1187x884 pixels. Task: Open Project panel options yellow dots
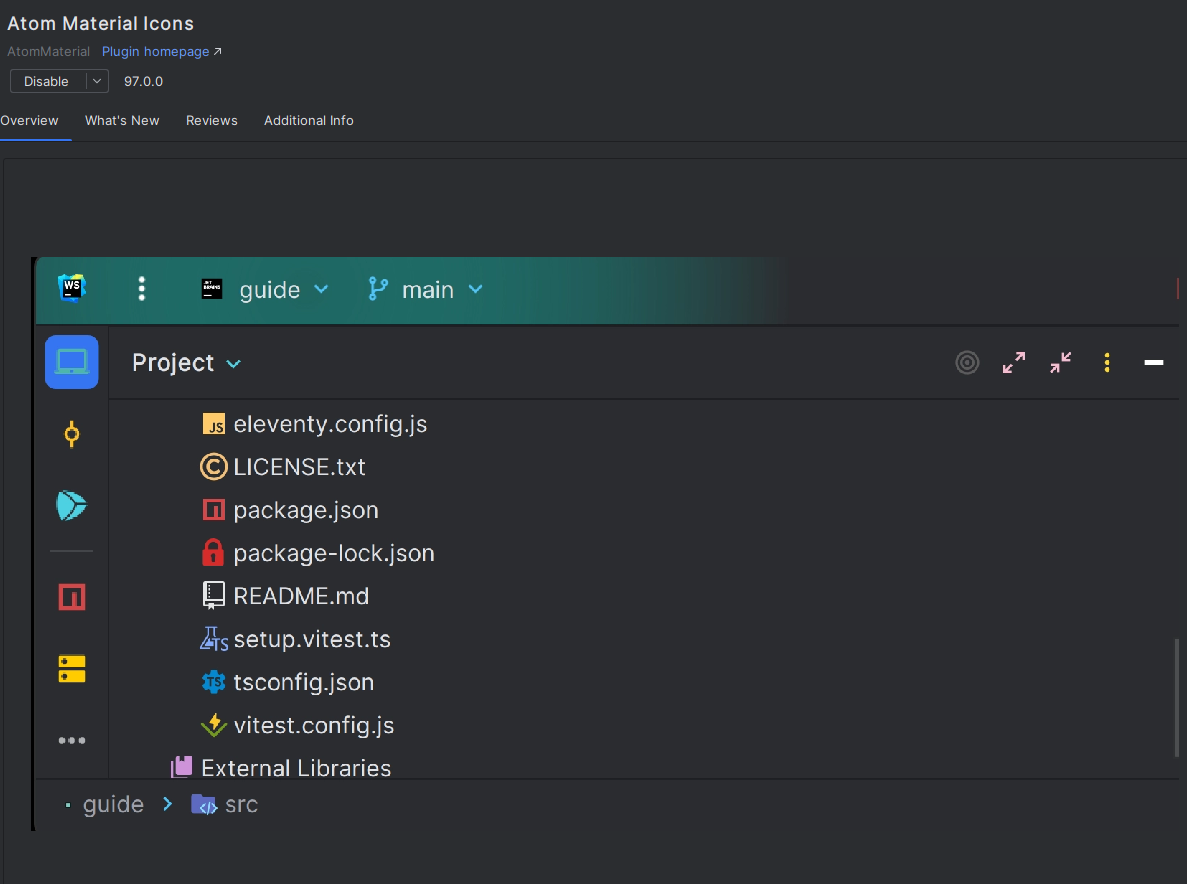coord(1107,363)
